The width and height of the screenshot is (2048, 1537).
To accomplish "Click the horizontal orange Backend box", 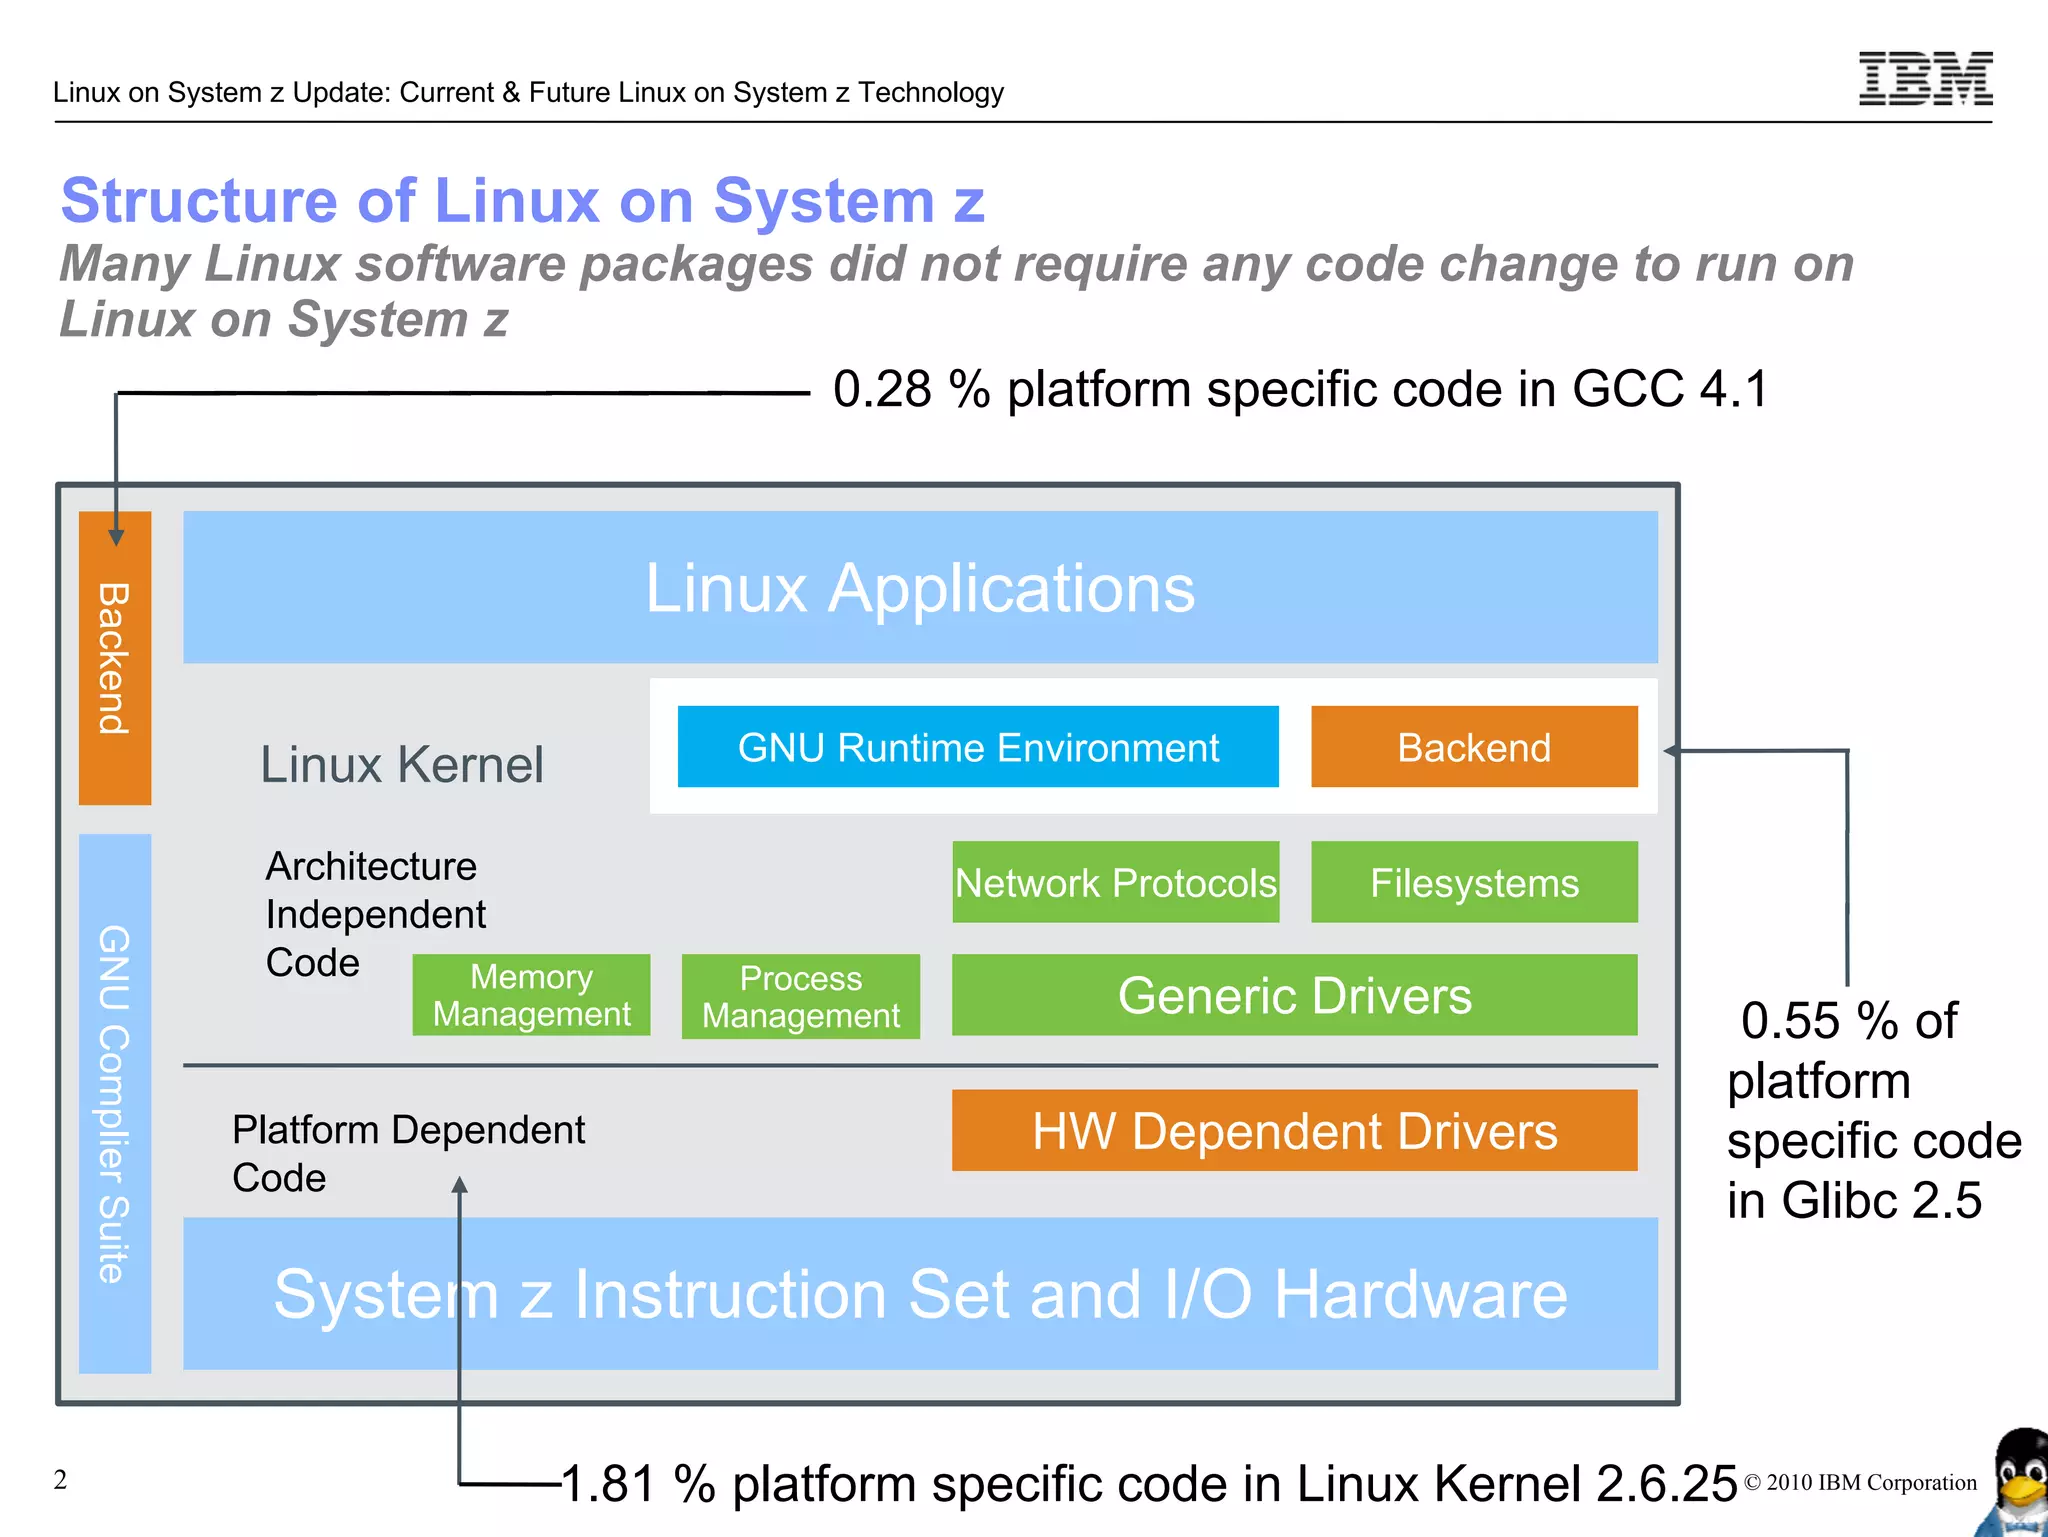I will click(x=1473, y=747).
